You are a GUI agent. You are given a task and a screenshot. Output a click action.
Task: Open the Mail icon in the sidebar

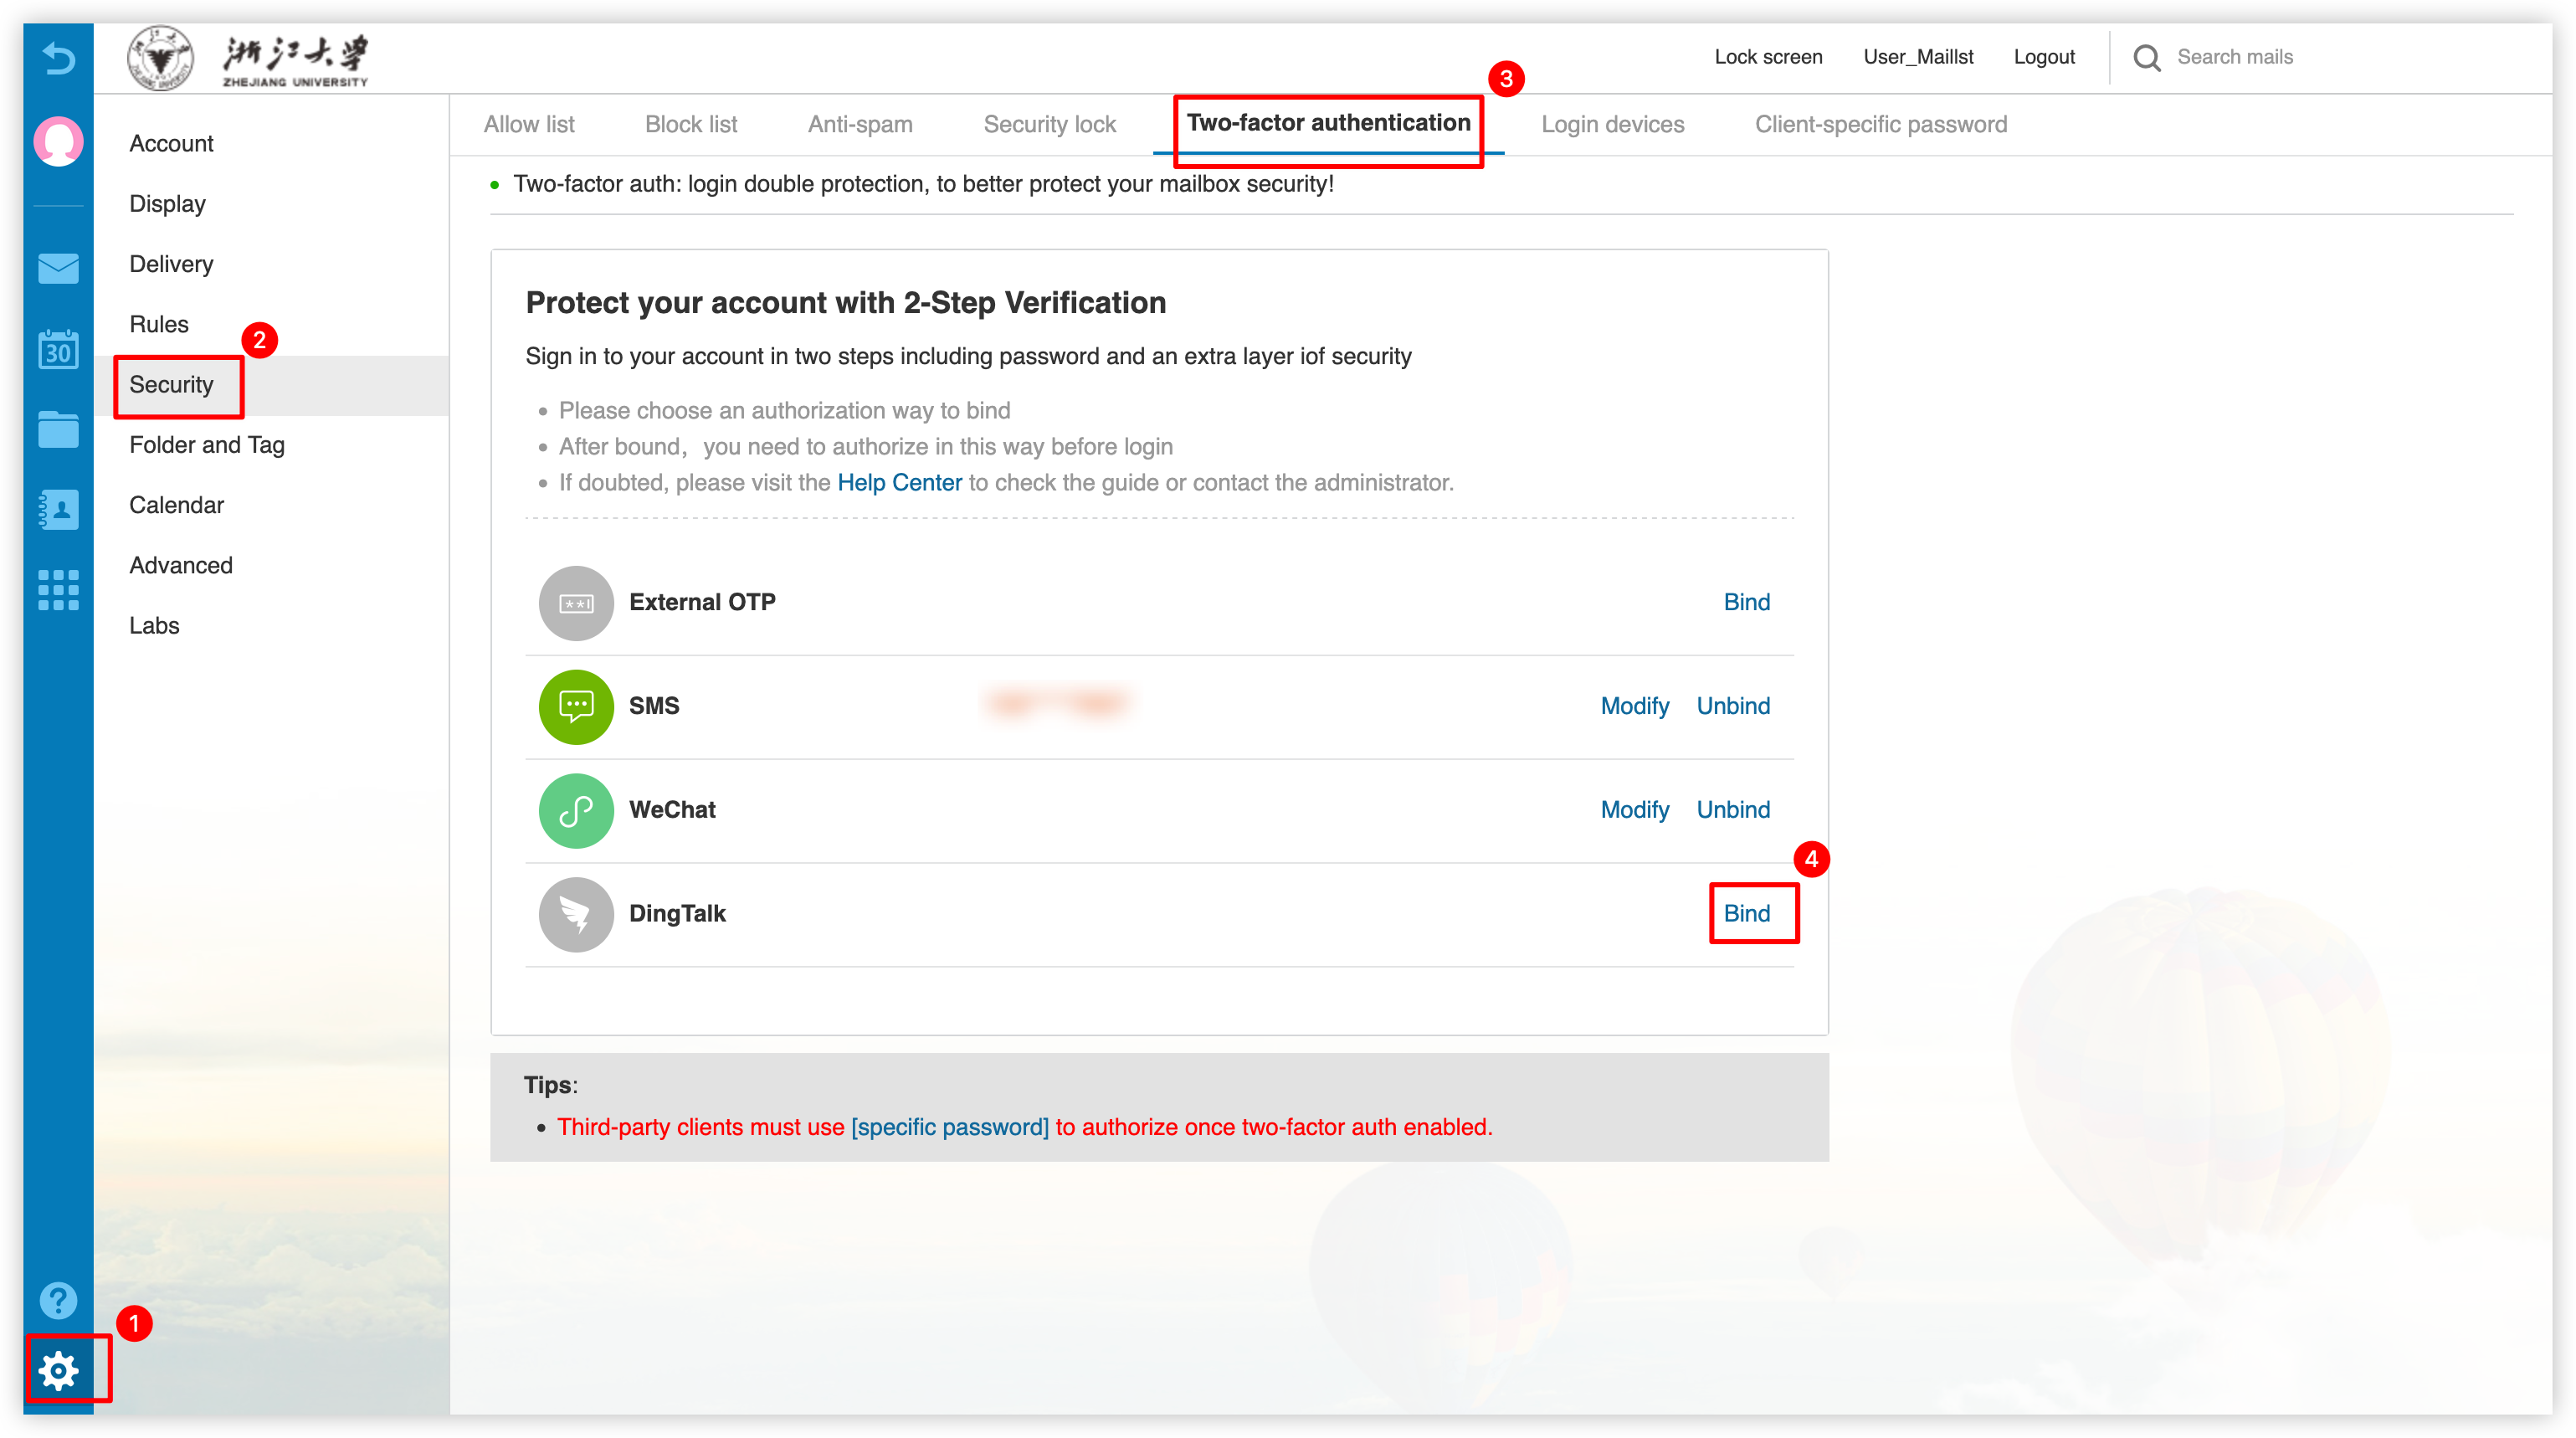(x=58, y=268)
